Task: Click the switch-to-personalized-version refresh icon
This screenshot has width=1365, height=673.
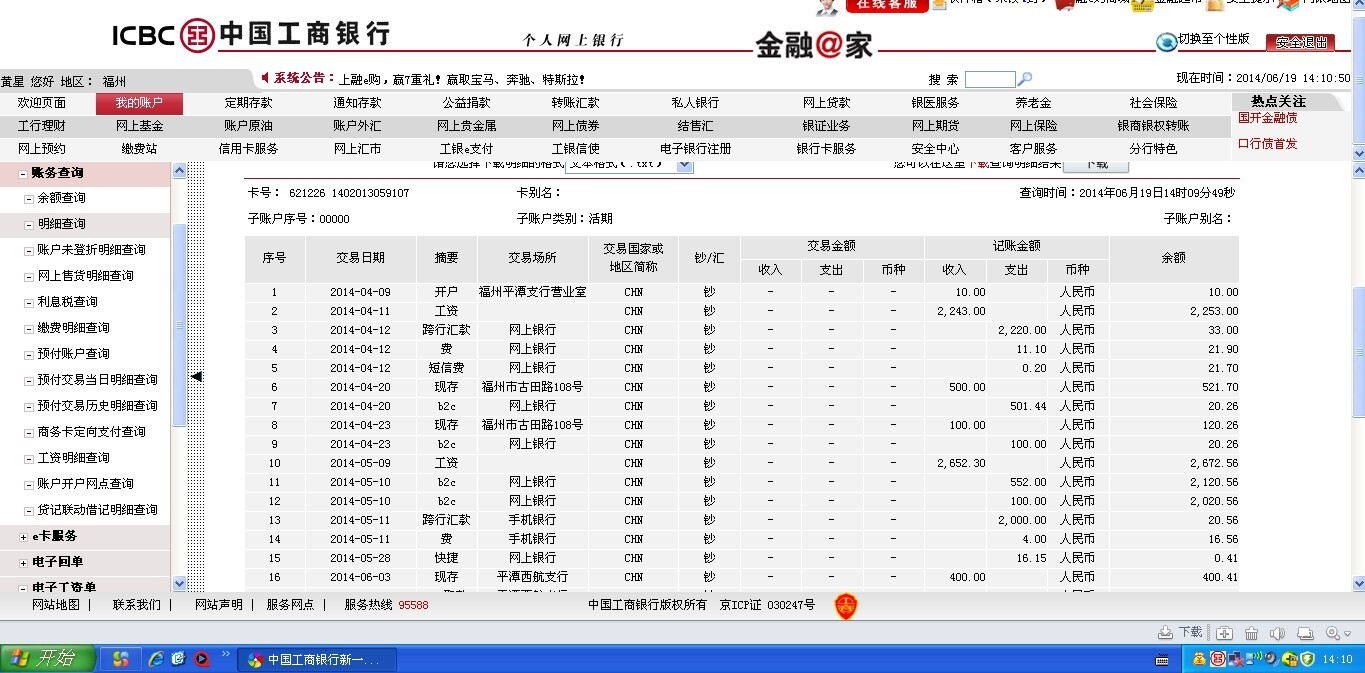Action: 1166,42
